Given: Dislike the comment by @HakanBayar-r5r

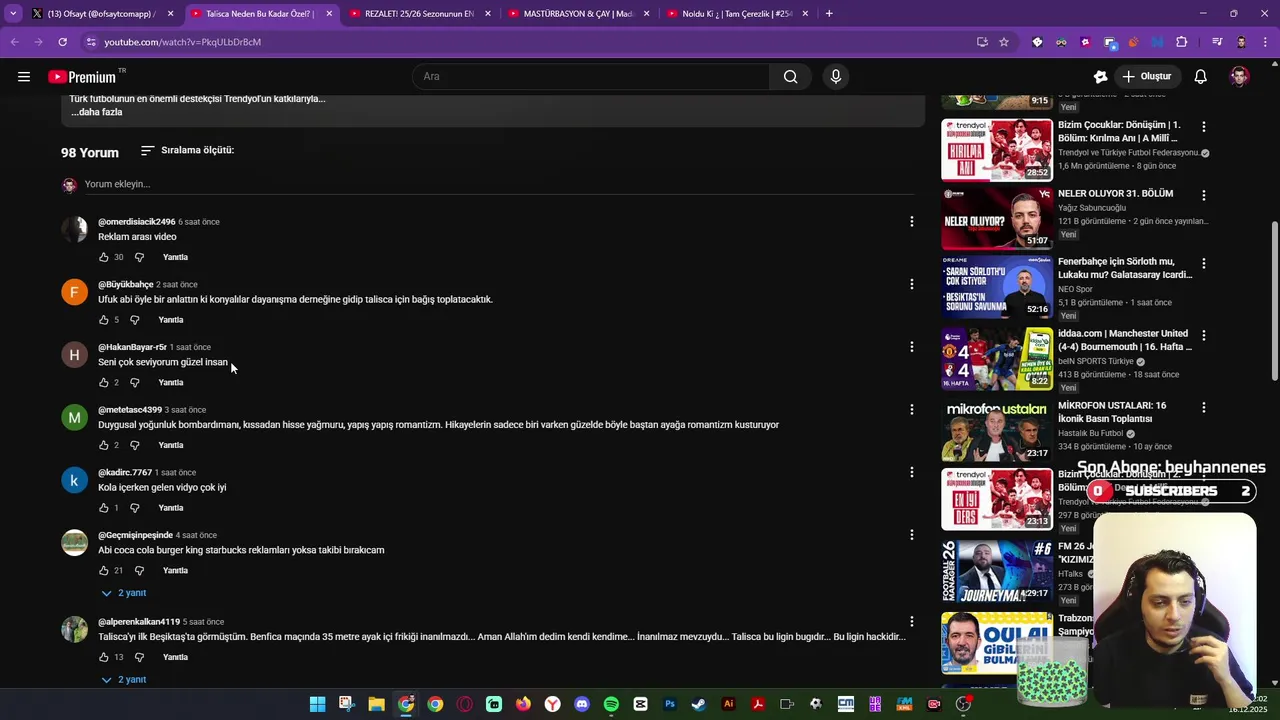Looking at the screenshot, I should 135,383.
